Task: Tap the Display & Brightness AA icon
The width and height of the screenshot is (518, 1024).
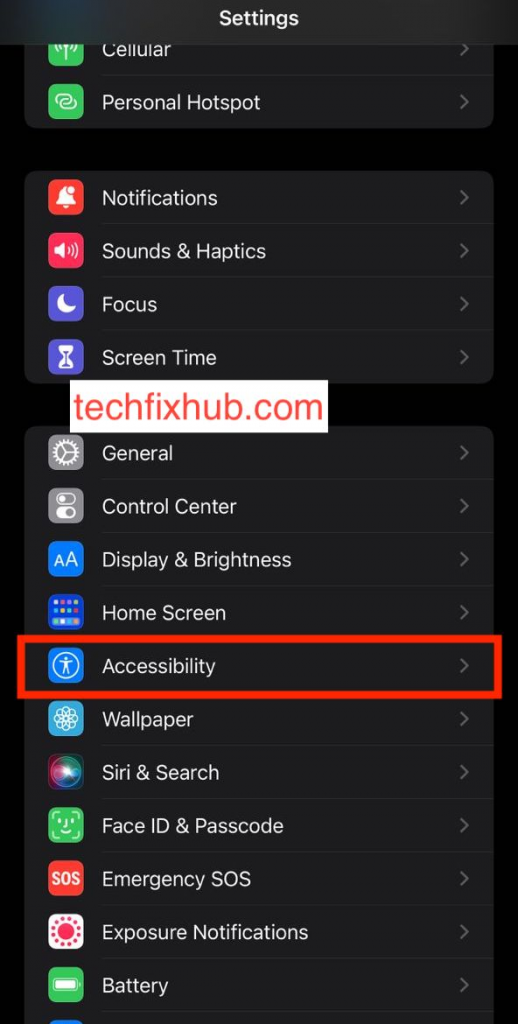Action: pos(65,559)
